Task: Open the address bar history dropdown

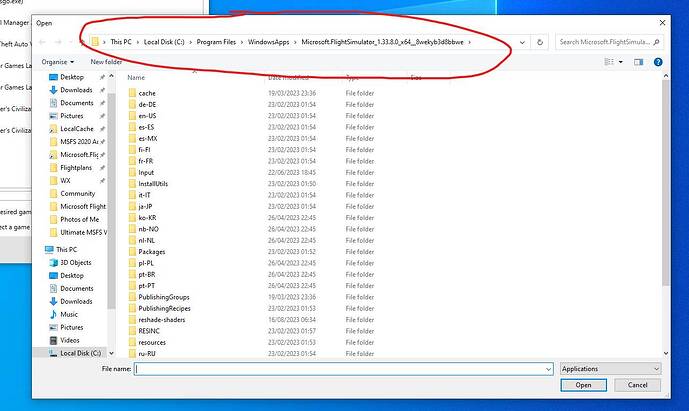Action: 522,42
